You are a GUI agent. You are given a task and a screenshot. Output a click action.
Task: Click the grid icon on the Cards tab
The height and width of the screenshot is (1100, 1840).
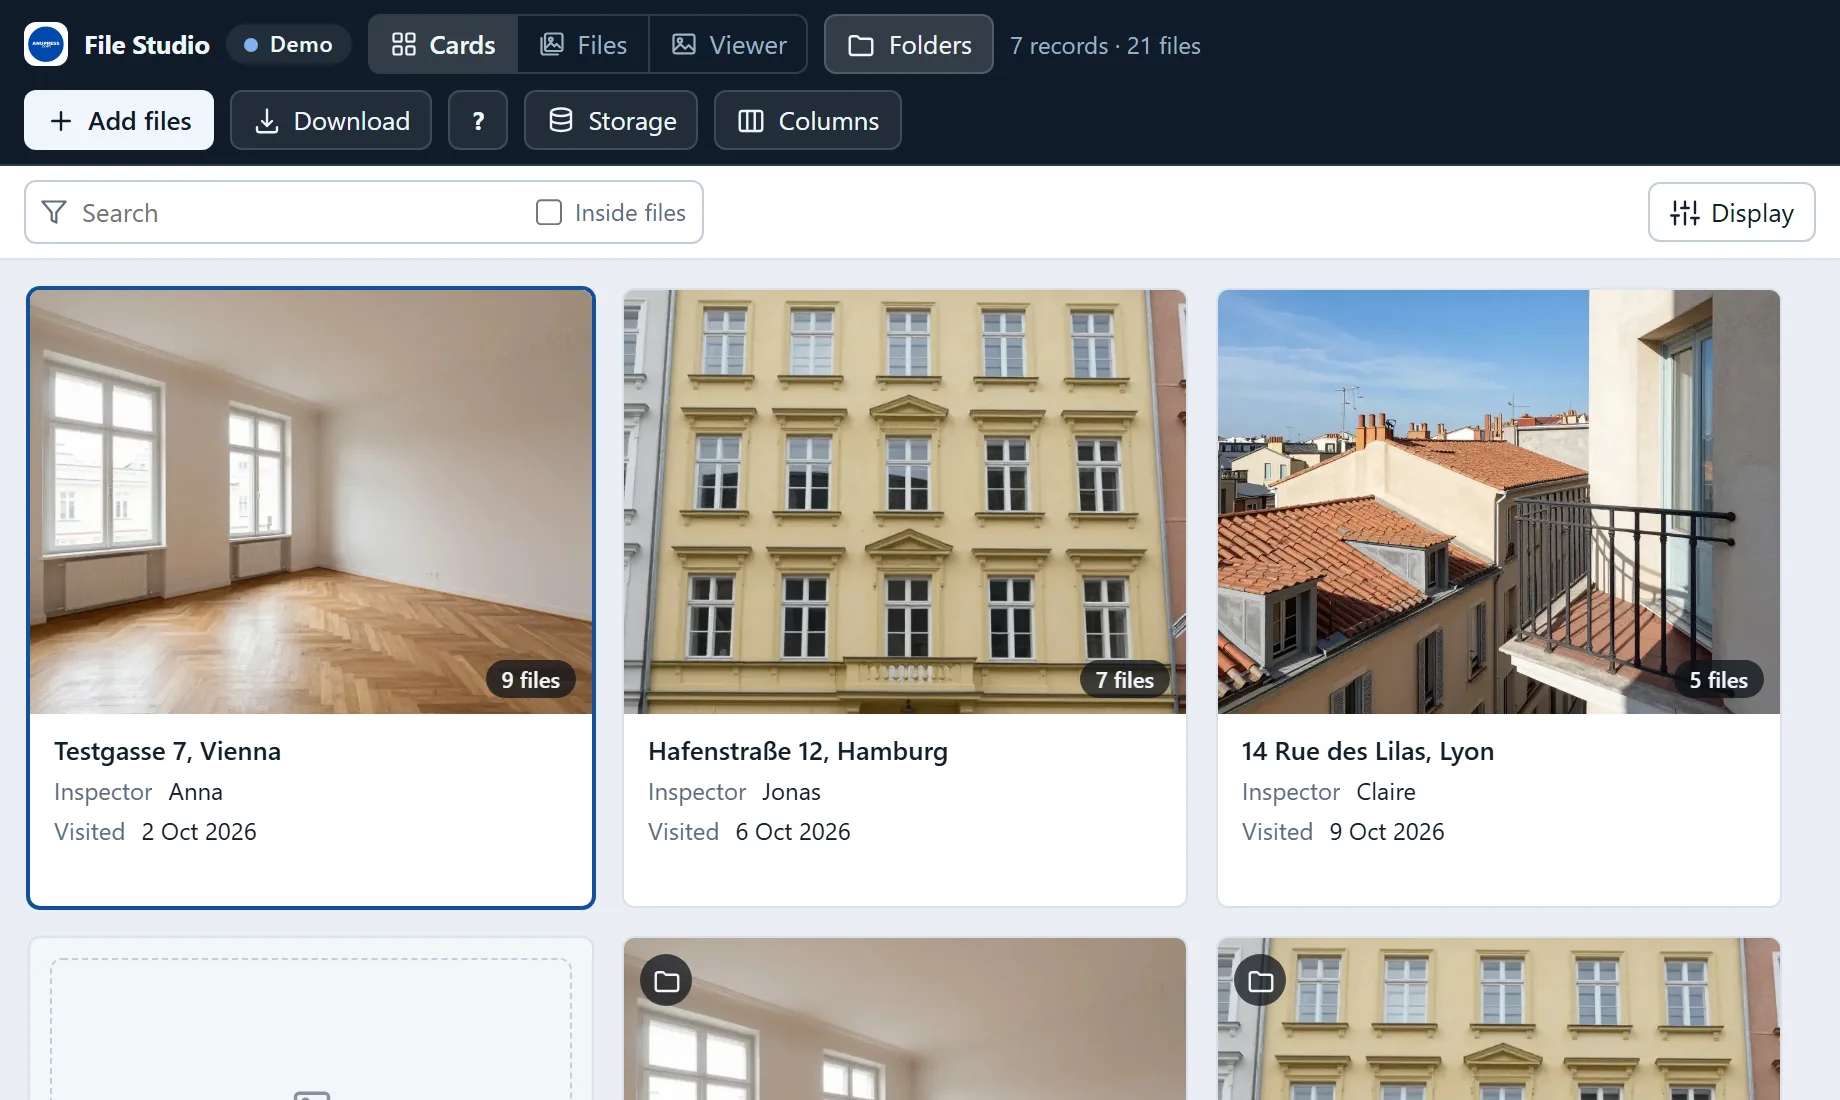click(404, 44)
